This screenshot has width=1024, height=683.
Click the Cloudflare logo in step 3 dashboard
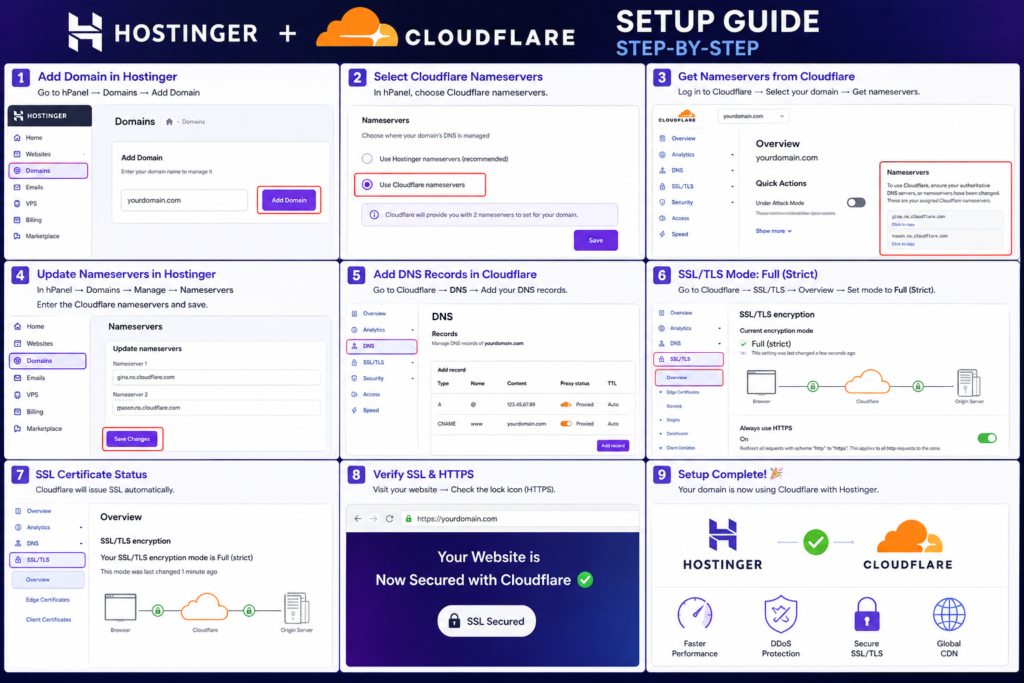click(x=677, y=116)
